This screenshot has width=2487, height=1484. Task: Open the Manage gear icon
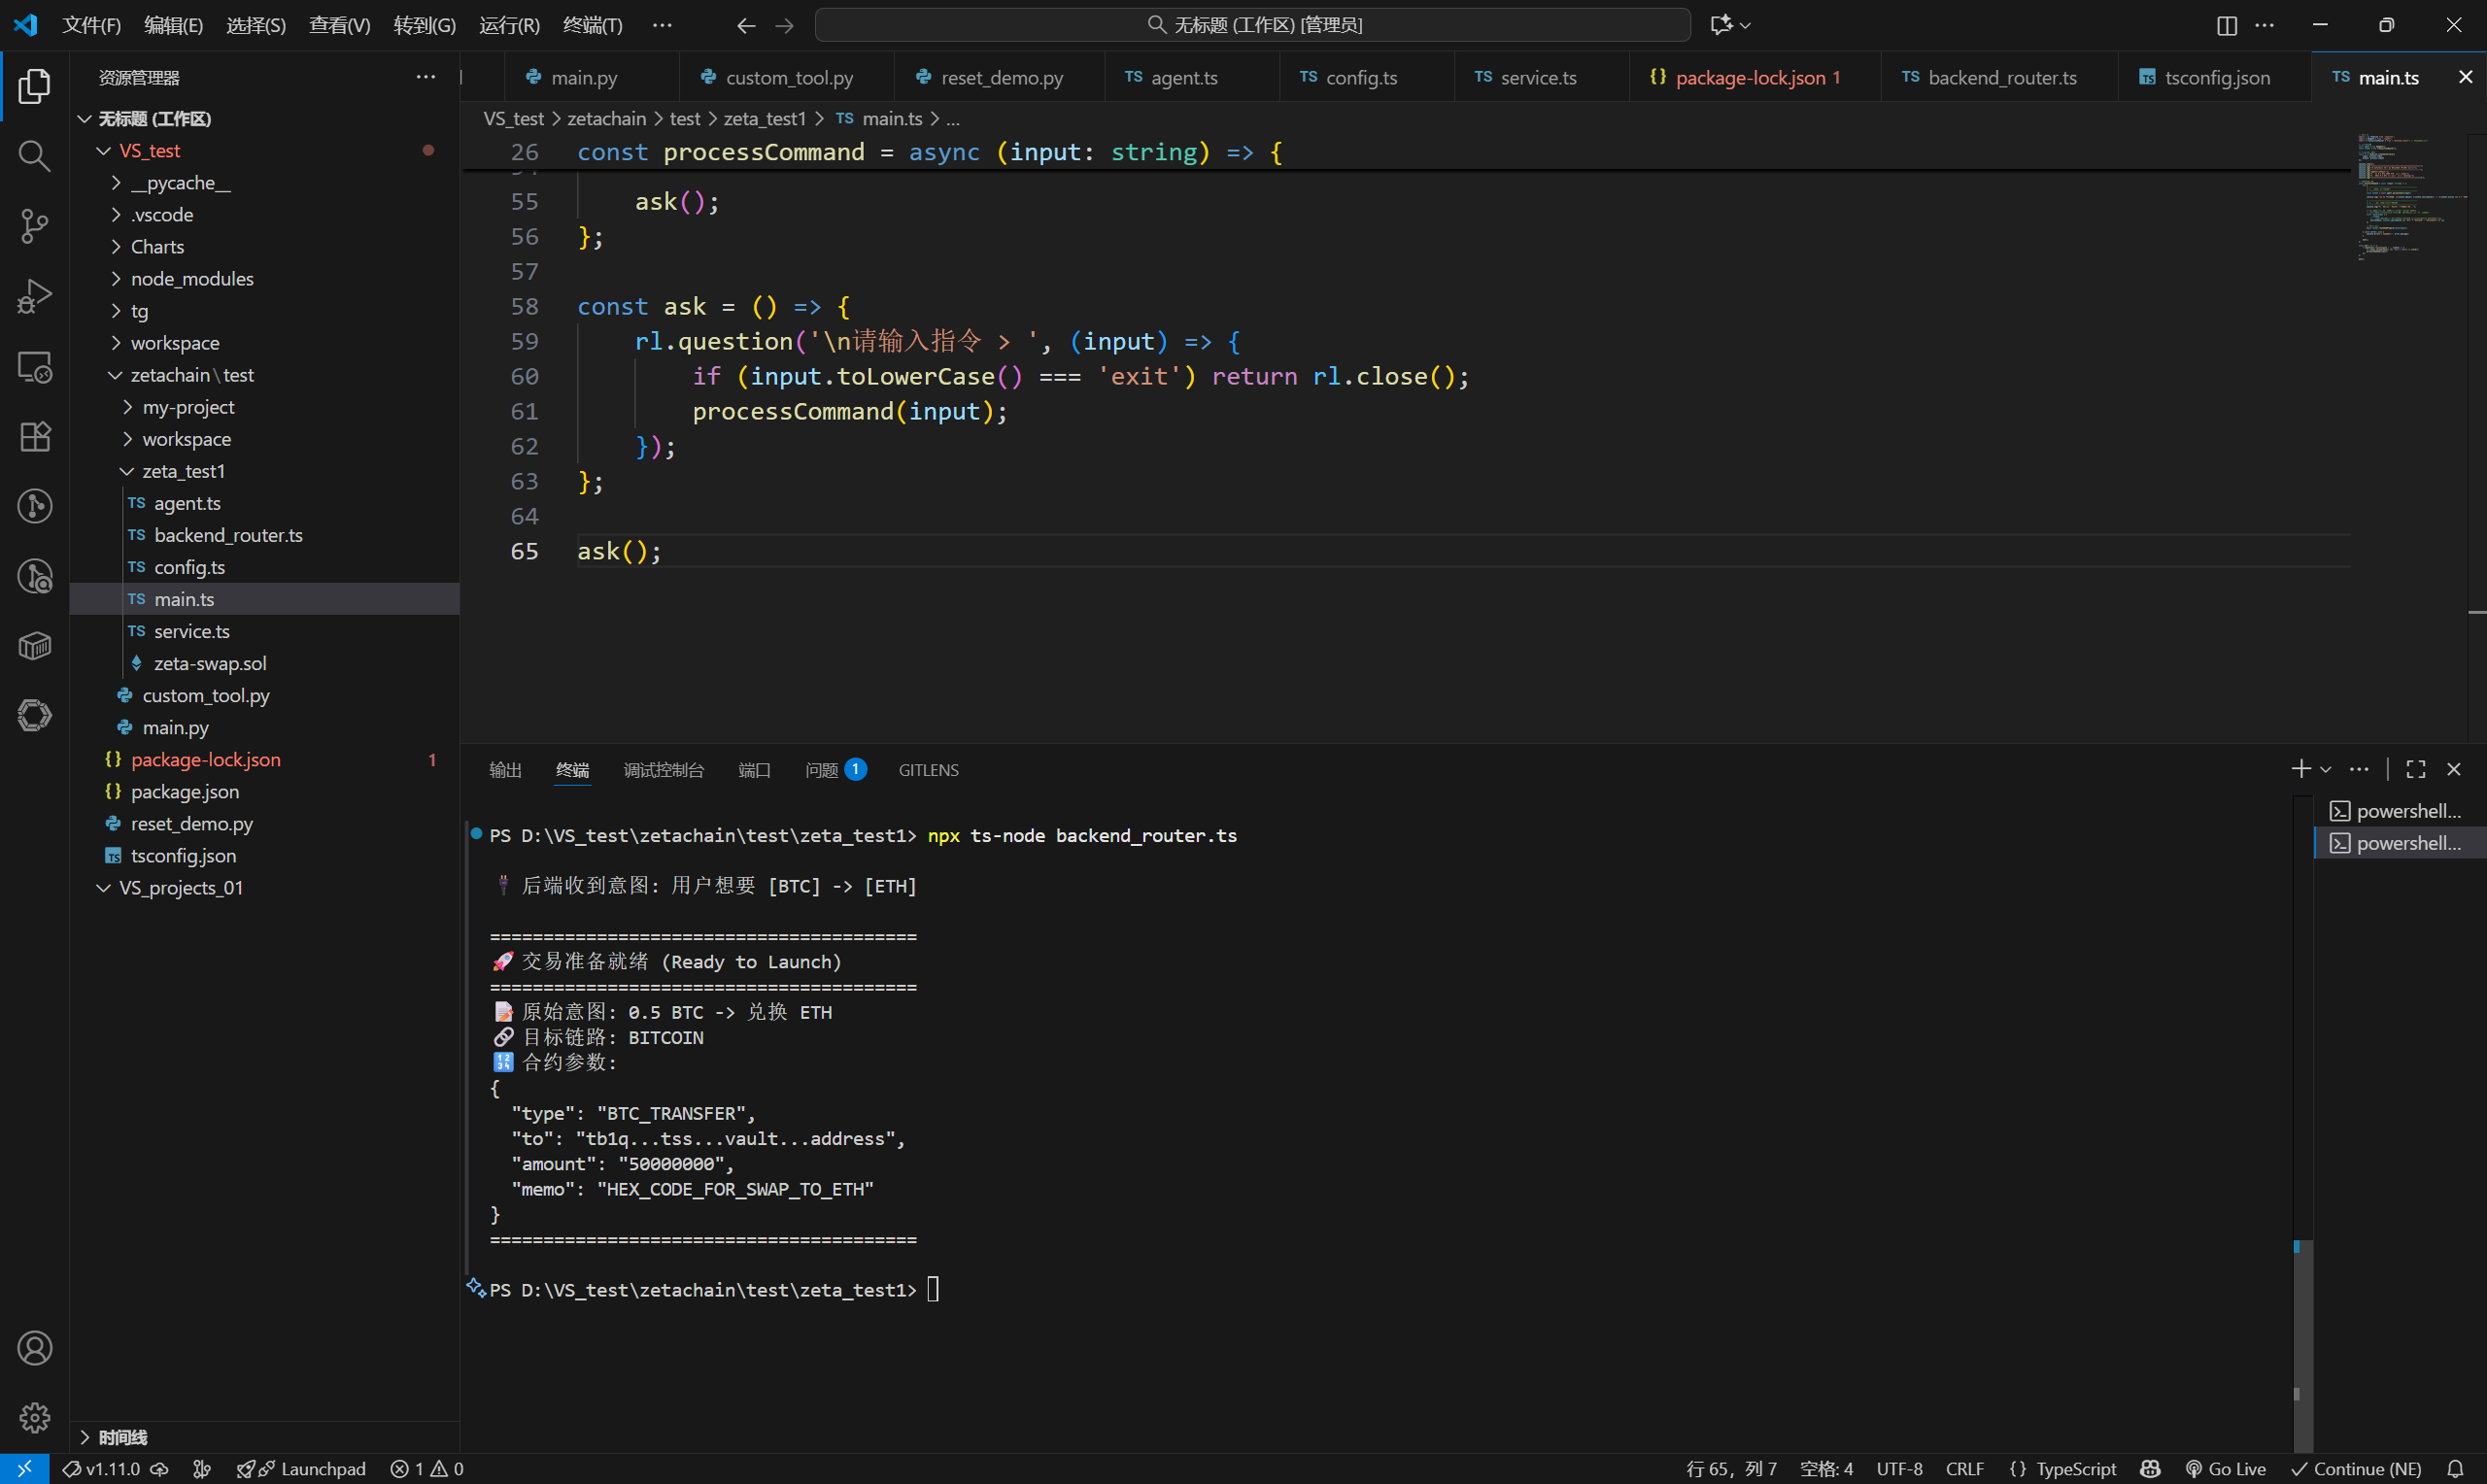coord(34,1417)
